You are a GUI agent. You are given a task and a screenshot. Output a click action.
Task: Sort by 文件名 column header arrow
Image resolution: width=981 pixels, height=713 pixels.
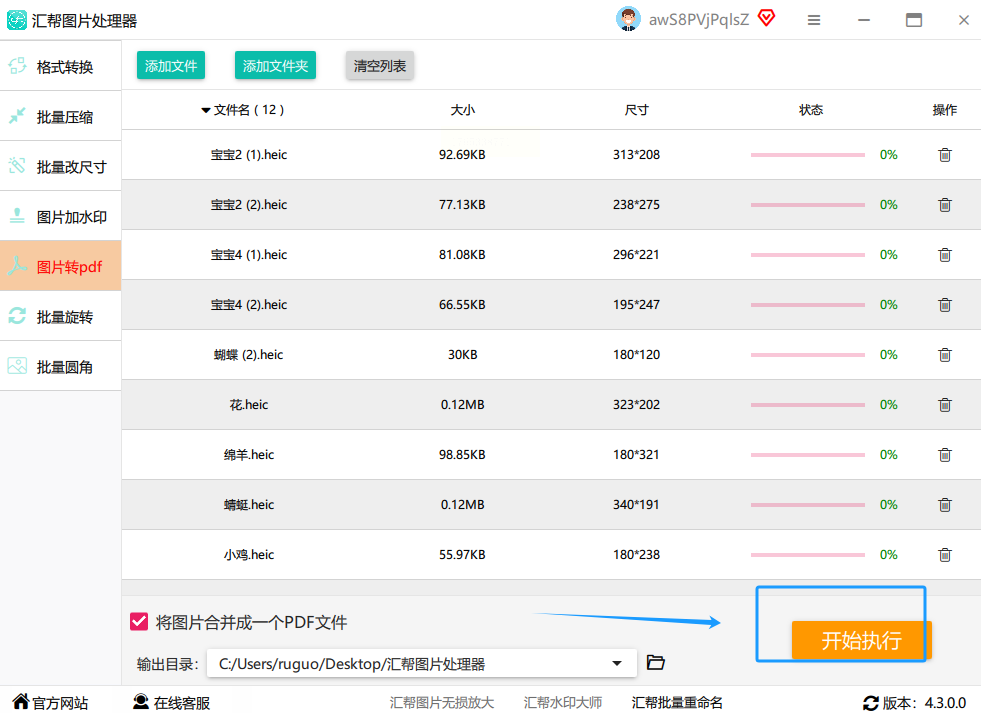(x=206, y=110)
